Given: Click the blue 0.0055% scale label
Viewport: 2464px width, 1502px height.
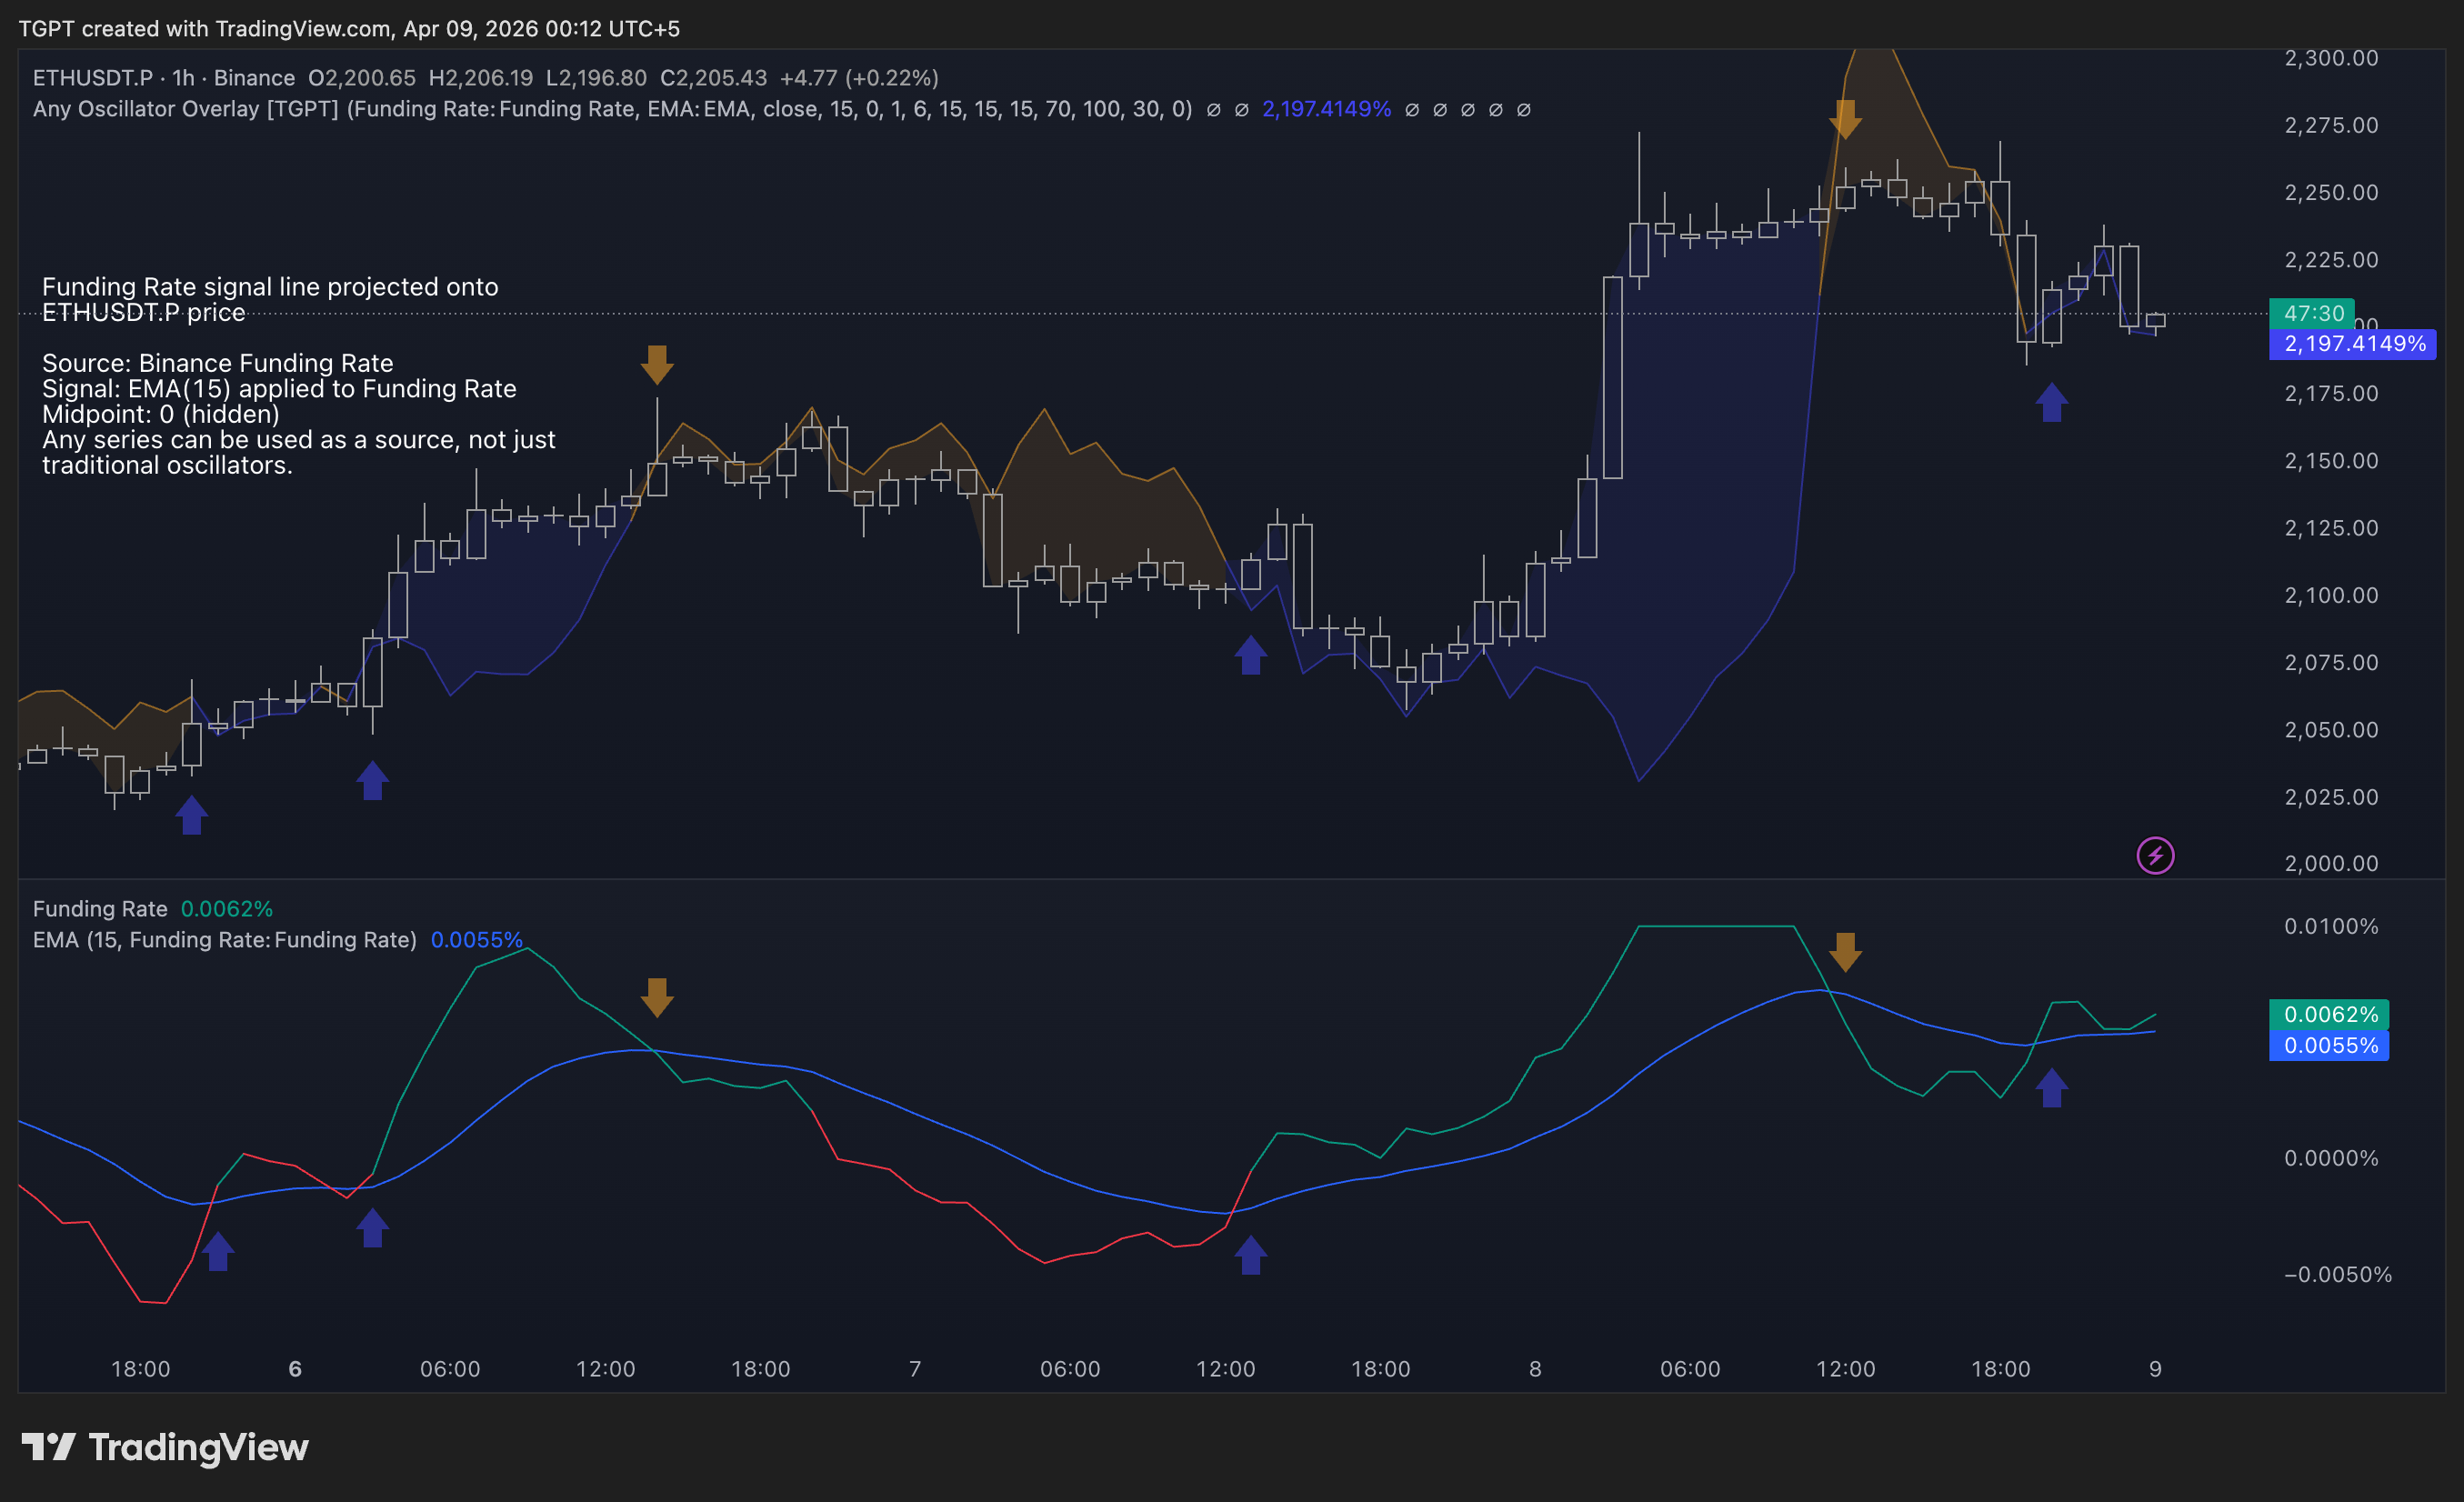Looking at the screenshot, I should click(x=2329, y=1045).
